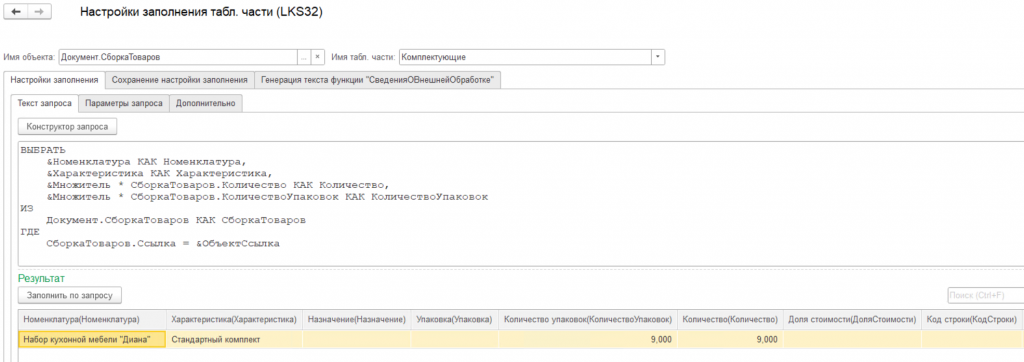Viewport: 1024px width, 362px height.
Task: Click the Конструктор запроса button
Action: click(68, 126)
